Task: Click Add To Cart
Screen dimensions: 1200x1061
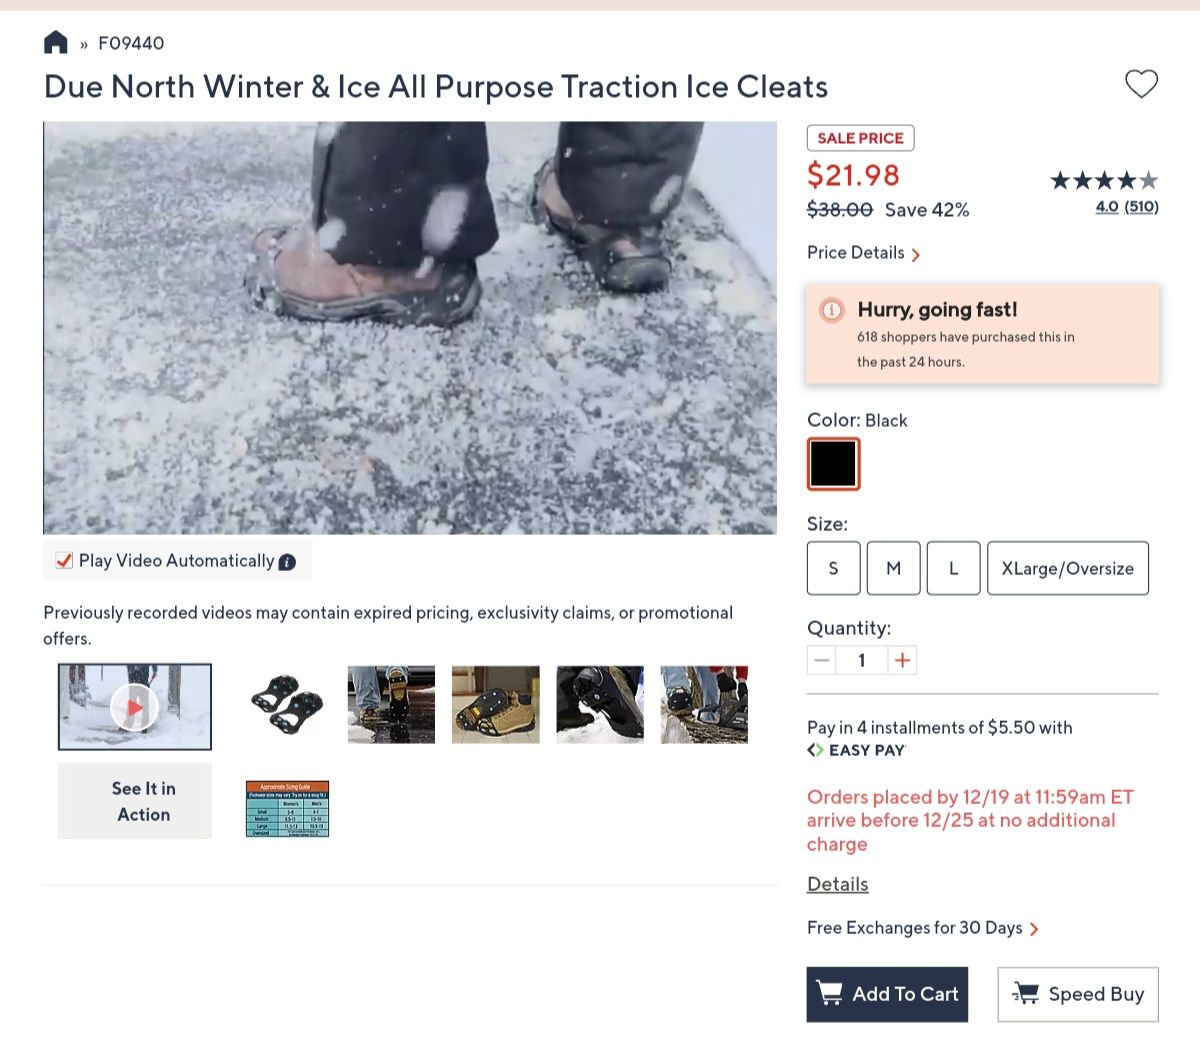Action: (886, 994)
